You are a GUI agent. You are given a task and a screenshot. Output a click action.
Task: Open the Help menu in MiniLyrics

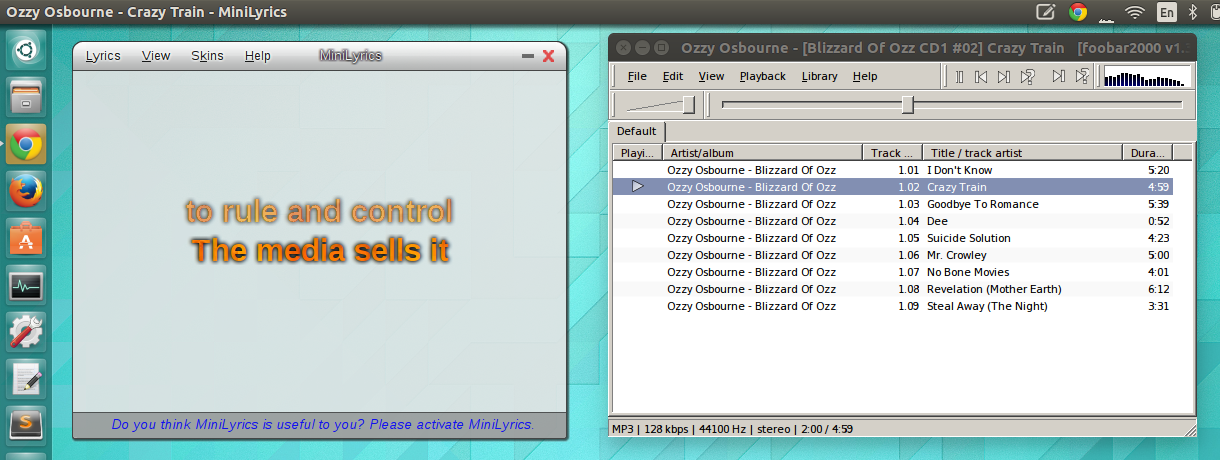257,56
